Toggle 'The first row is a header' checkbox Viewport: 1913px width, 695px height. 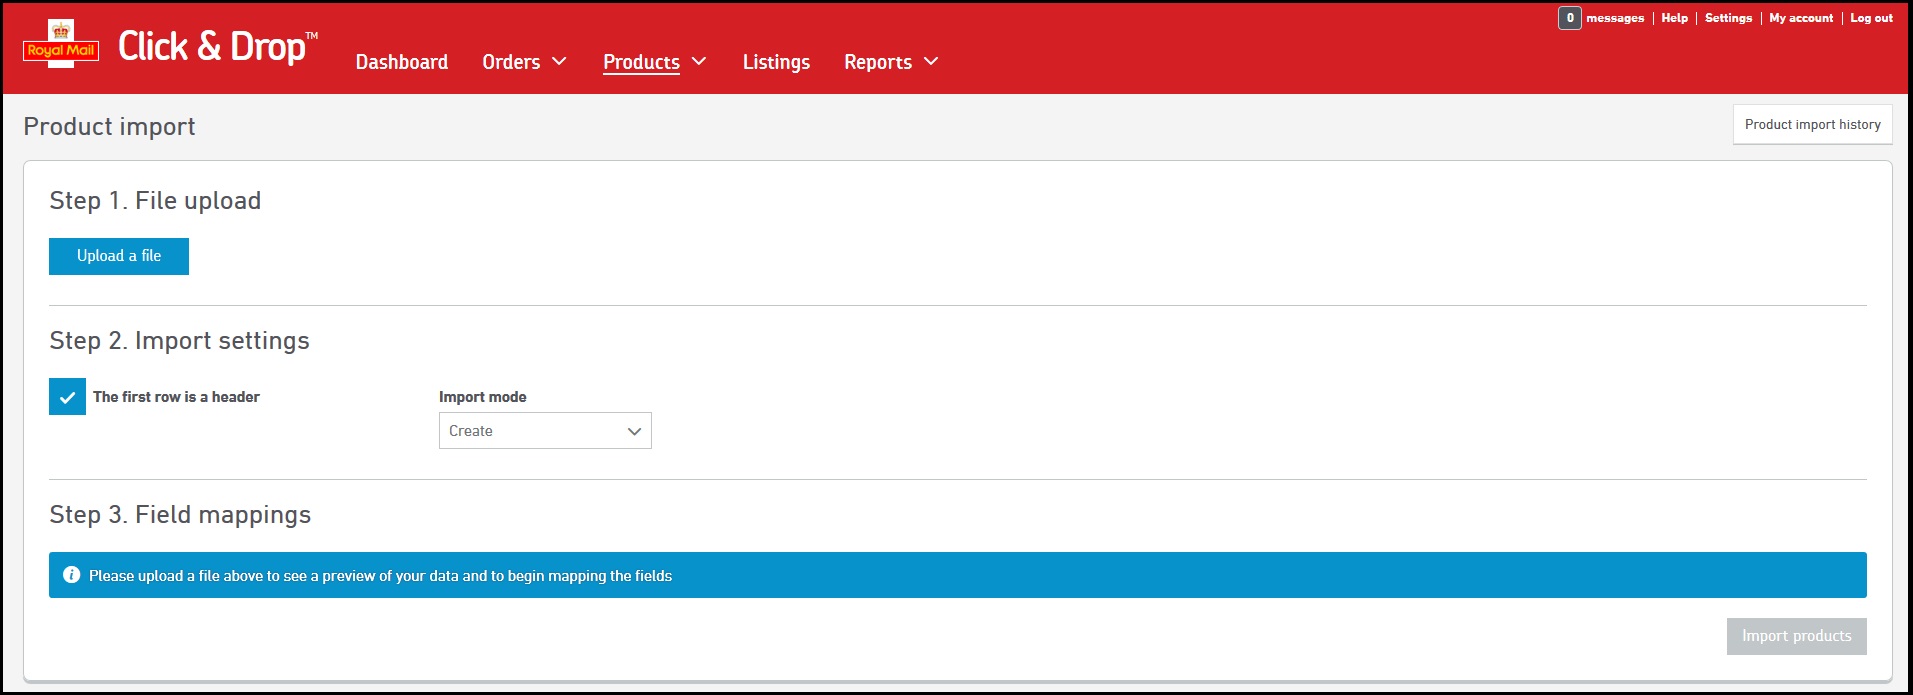pyautogui.click(x=67, y=397)
